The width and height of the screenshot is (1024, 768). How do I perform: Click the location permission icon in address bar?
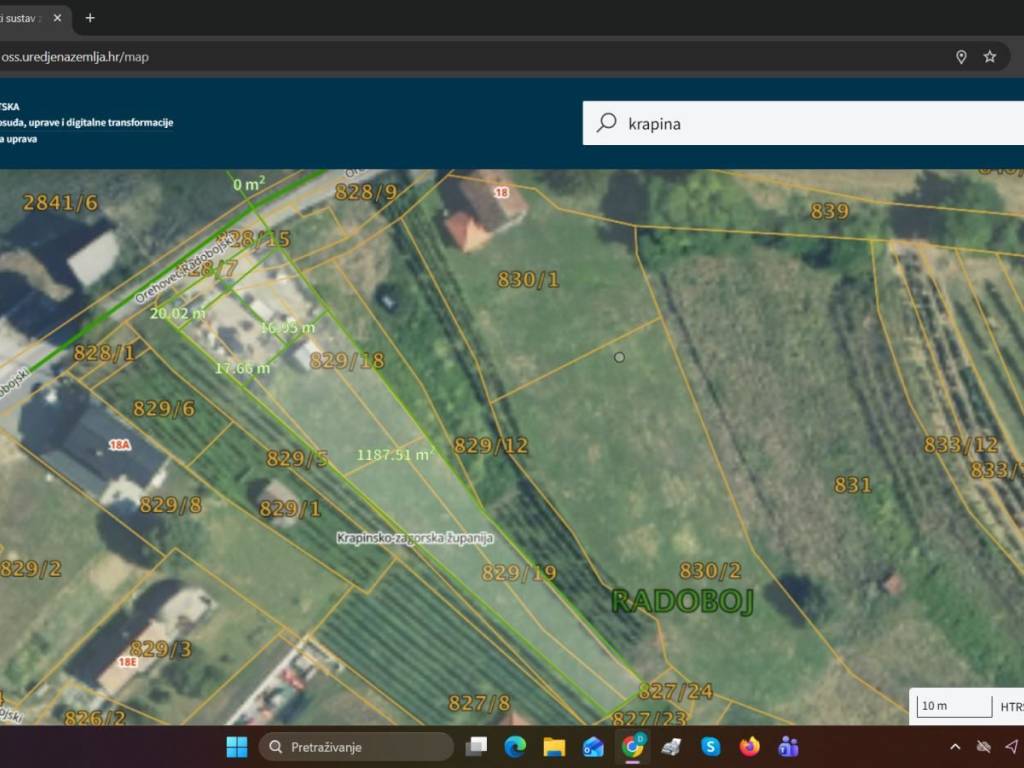pos(961,57)
